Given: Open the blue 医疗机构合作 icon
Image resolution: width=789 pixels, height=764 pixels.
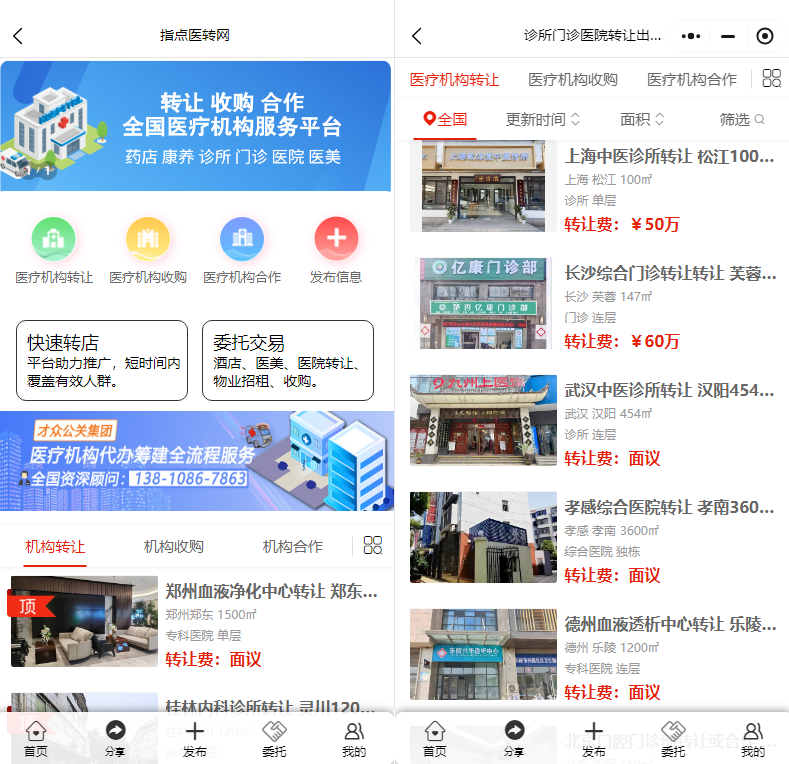Looking at the screenshot, I should (242, 239).
